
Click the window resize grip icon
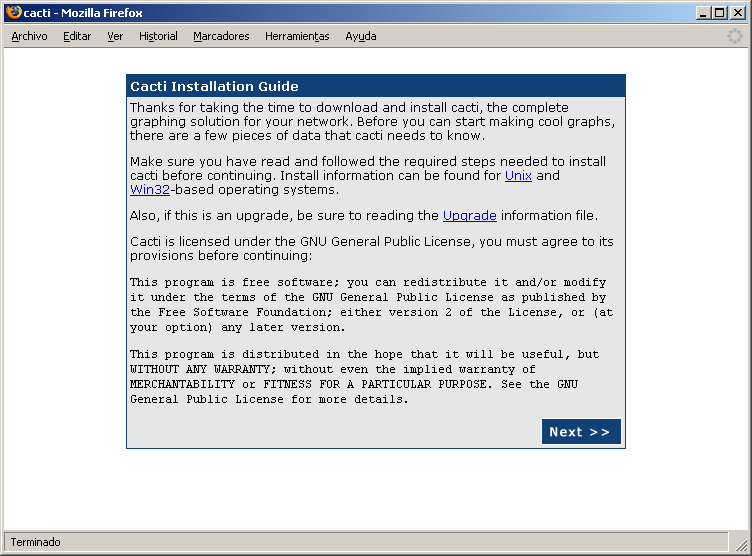741,544
